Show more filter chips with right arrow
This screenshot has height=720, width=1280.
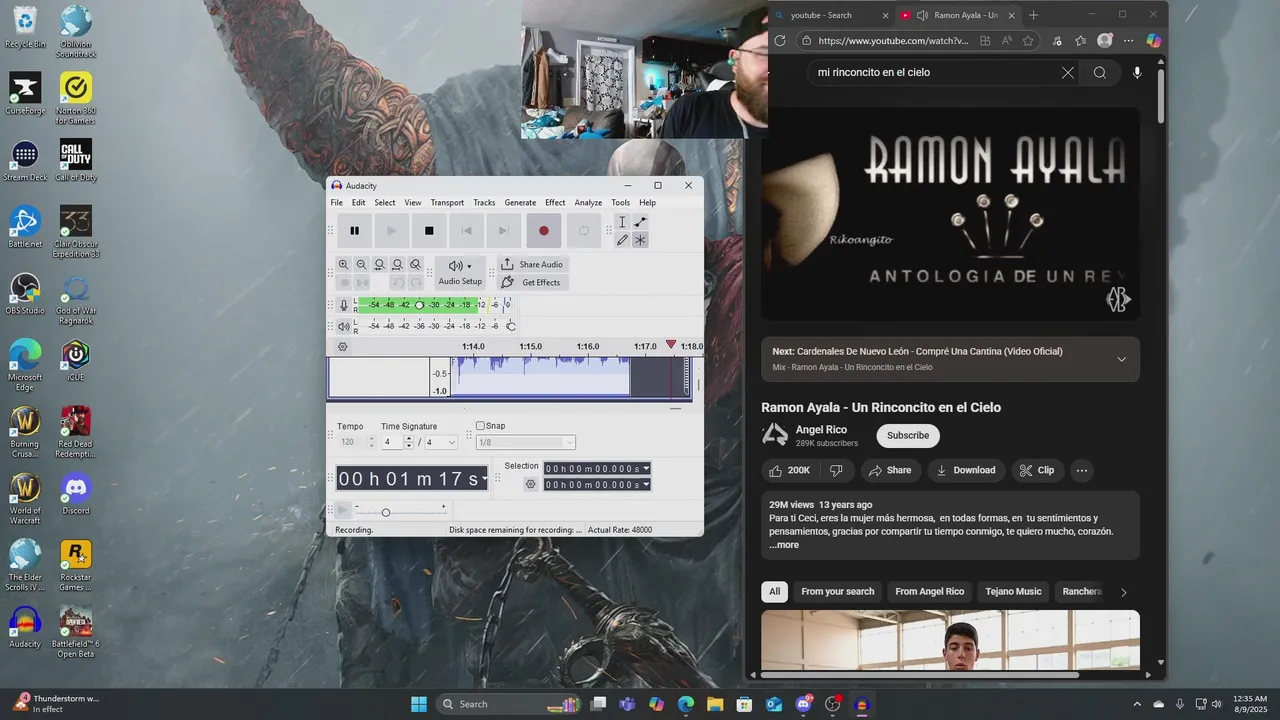pyautogui.click(x=1123, y=592)
